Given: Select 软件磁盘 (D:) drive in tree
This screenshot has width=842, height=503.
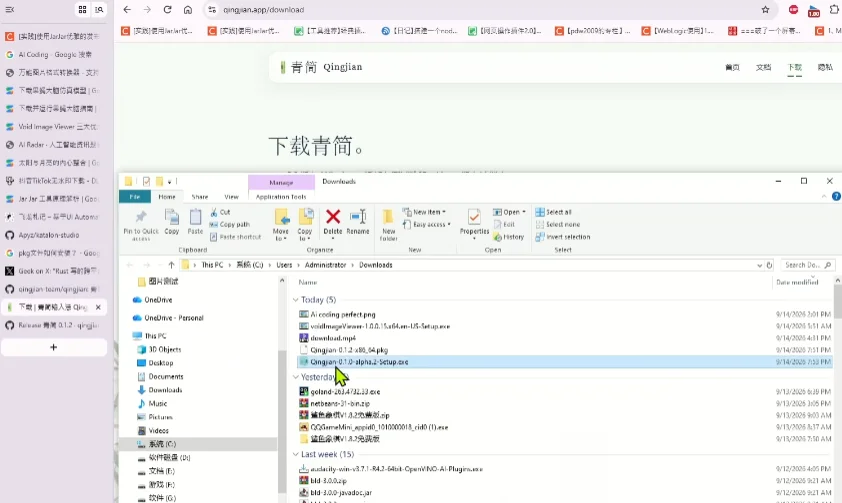Looking at the screenshot, I should [169, 457].
